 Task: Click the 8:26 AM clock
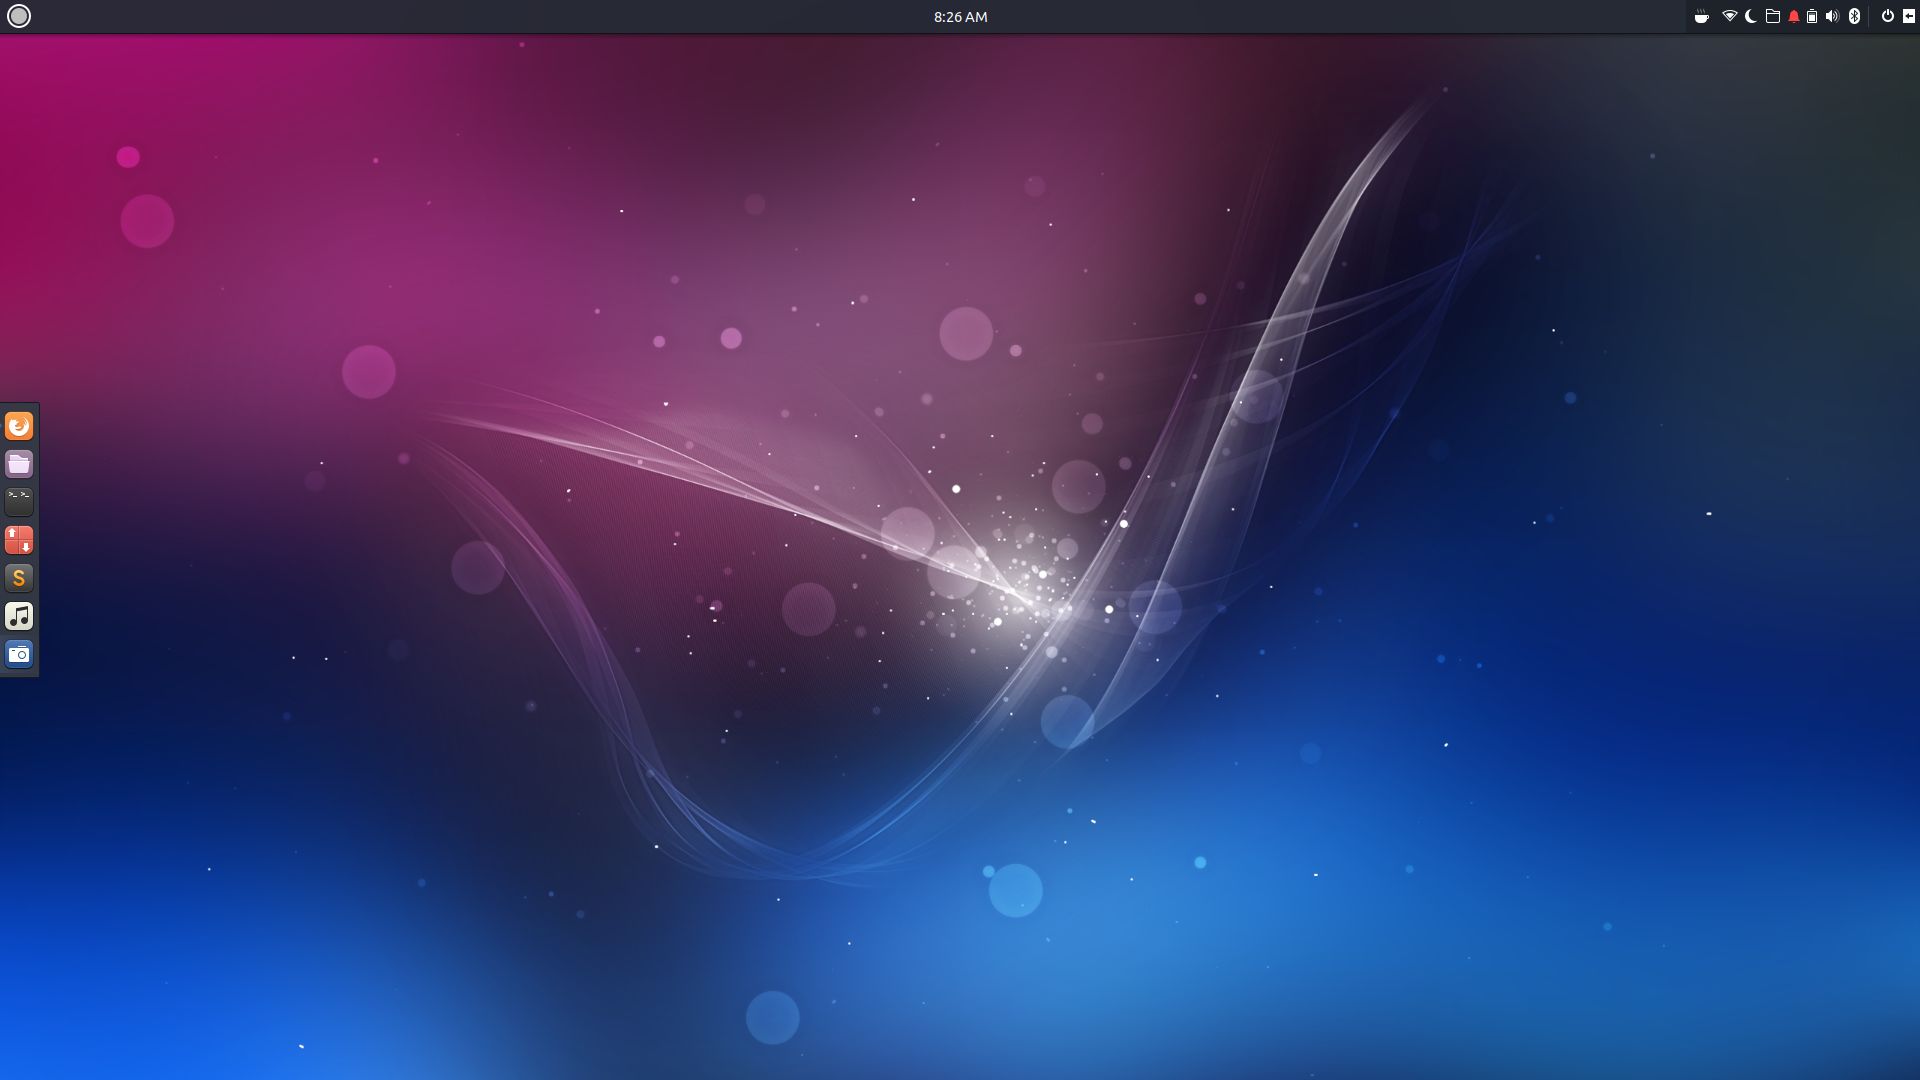960,16
